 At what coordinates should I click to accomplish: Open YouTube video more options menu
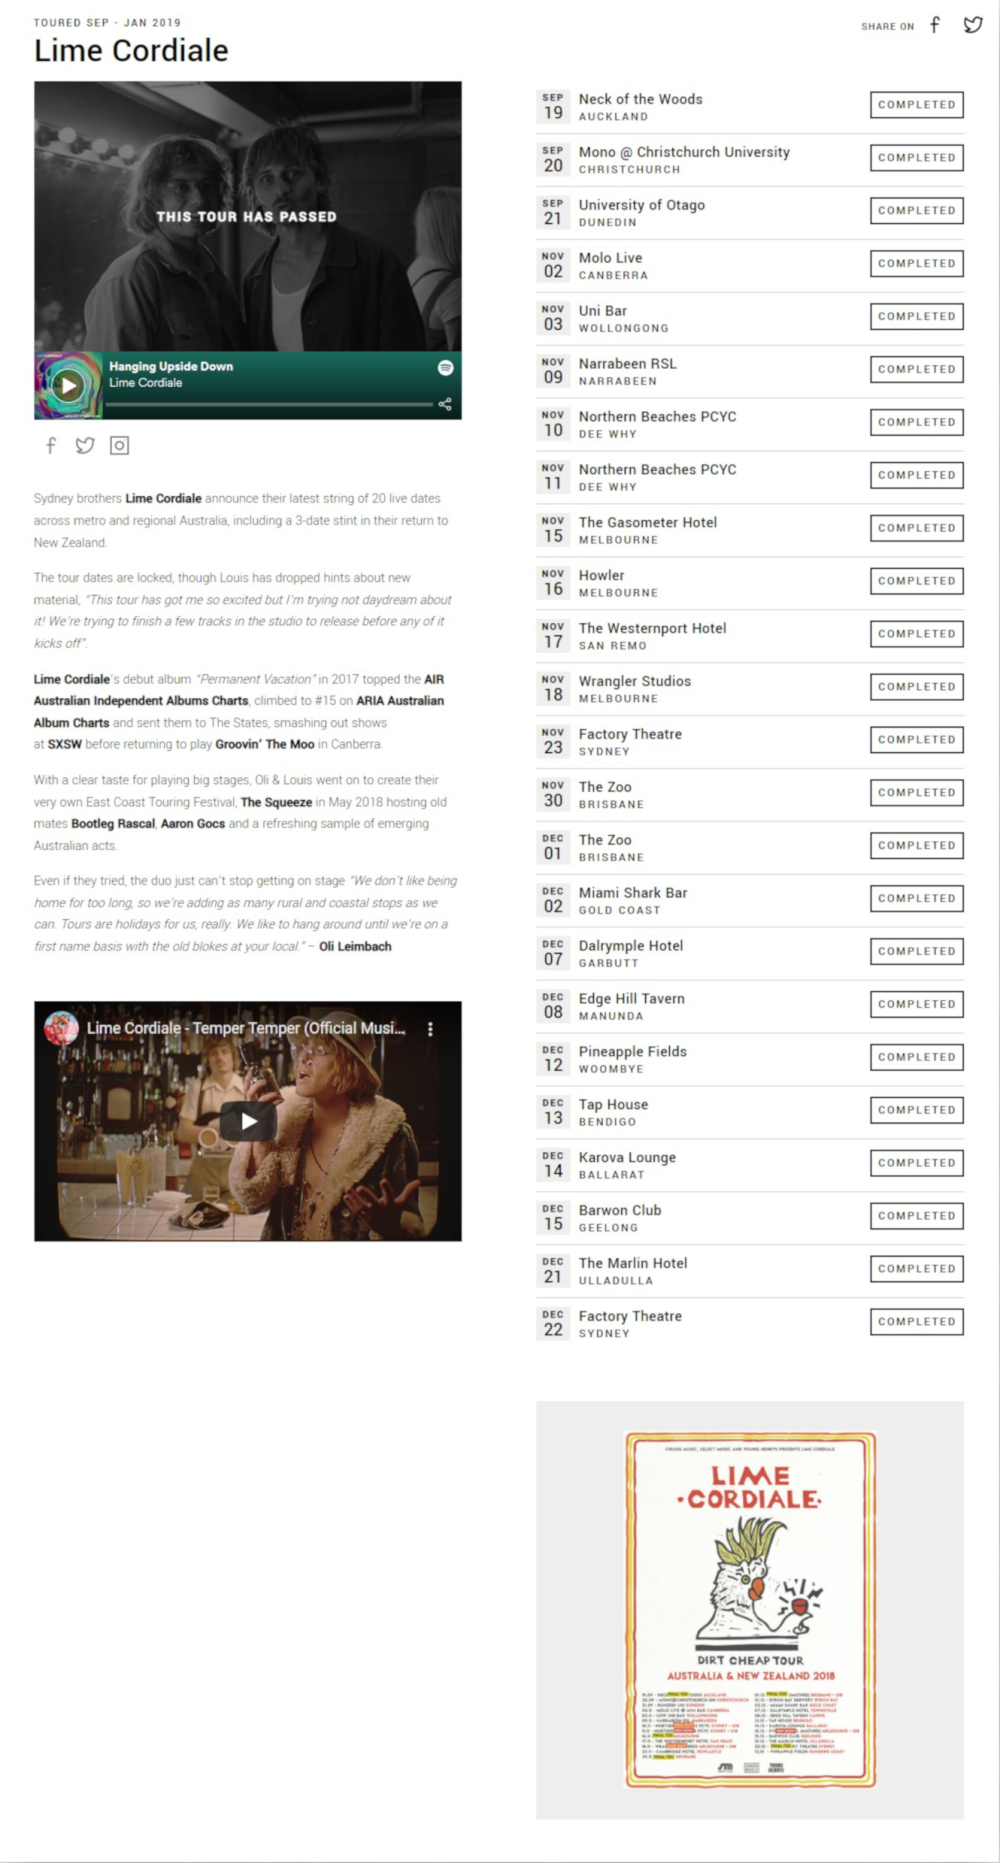(x=431, y=1029)
